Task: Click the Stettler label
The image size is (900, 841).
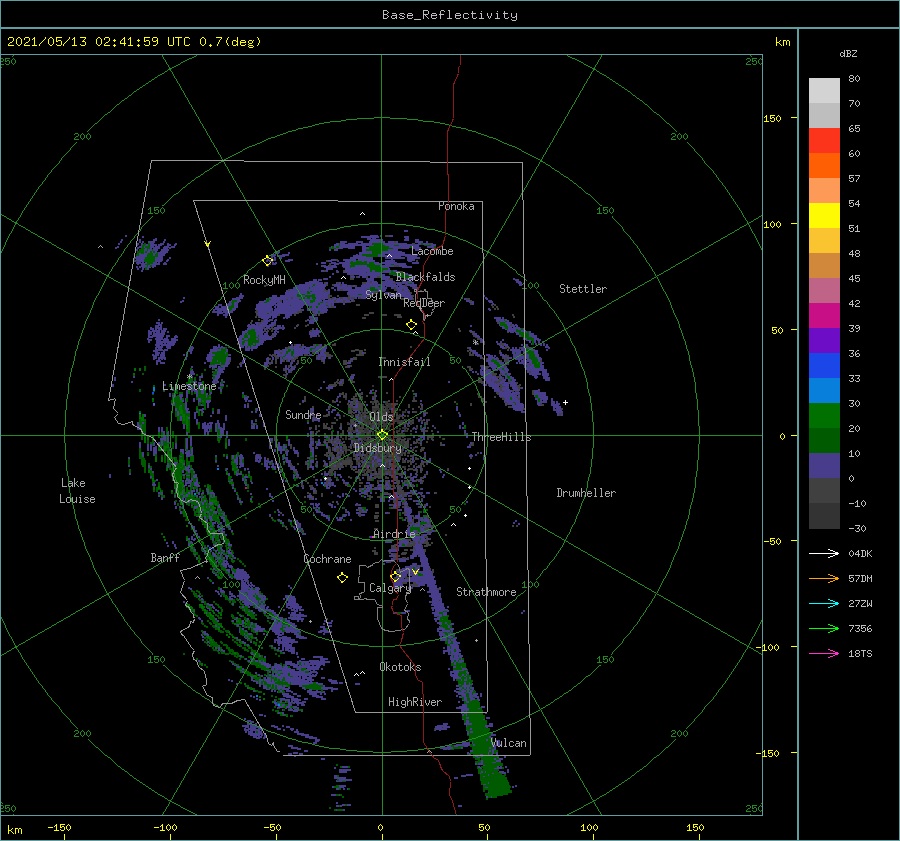Action: tap(583, 289)
